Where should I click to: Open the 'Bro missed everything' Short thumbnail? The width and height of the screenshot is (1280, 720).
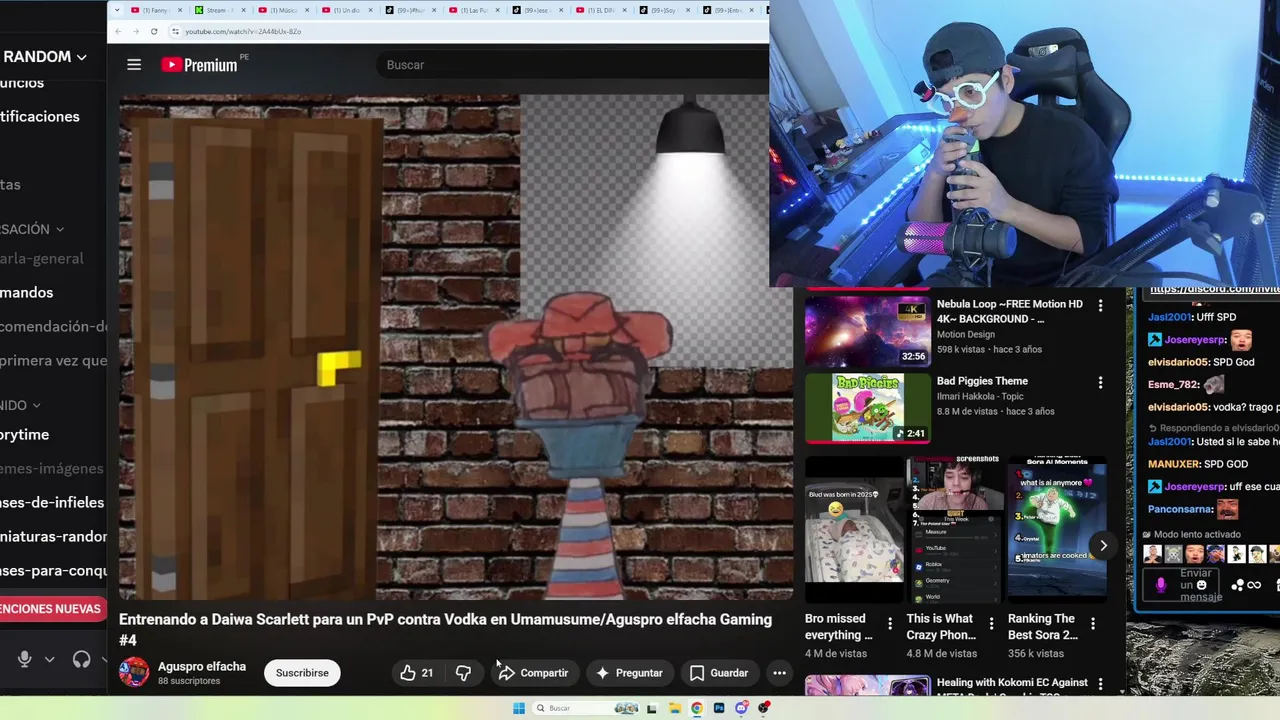tap(855, 528)
